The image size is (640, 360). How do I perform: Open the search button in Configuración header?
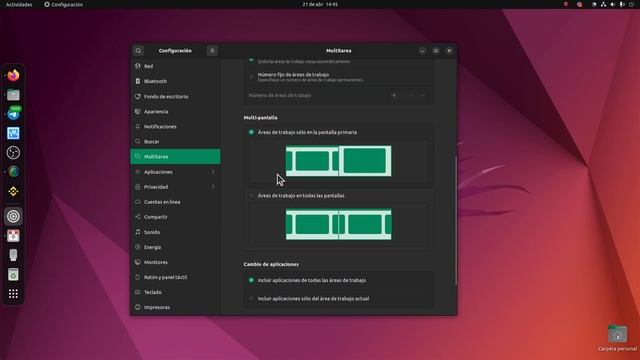pyautogui.click(x=138, y=51)
